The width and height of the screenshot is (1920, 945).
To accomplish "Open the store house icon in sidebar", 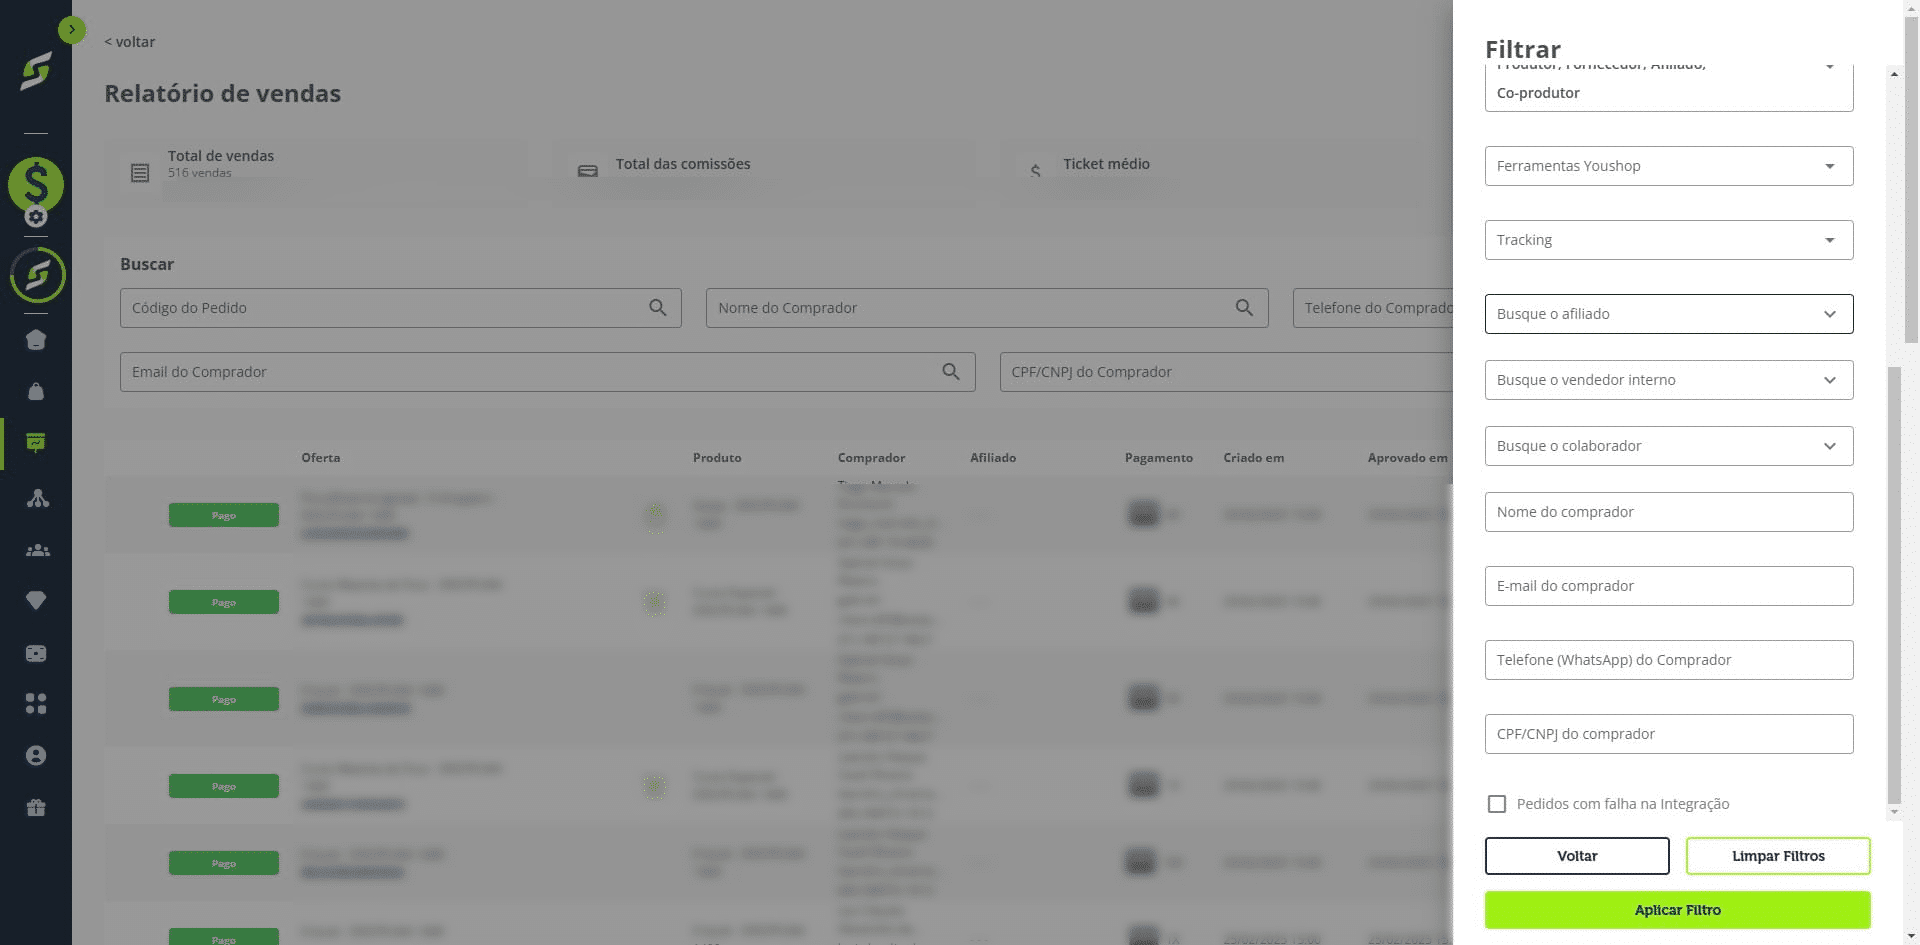I will [36, 340].
